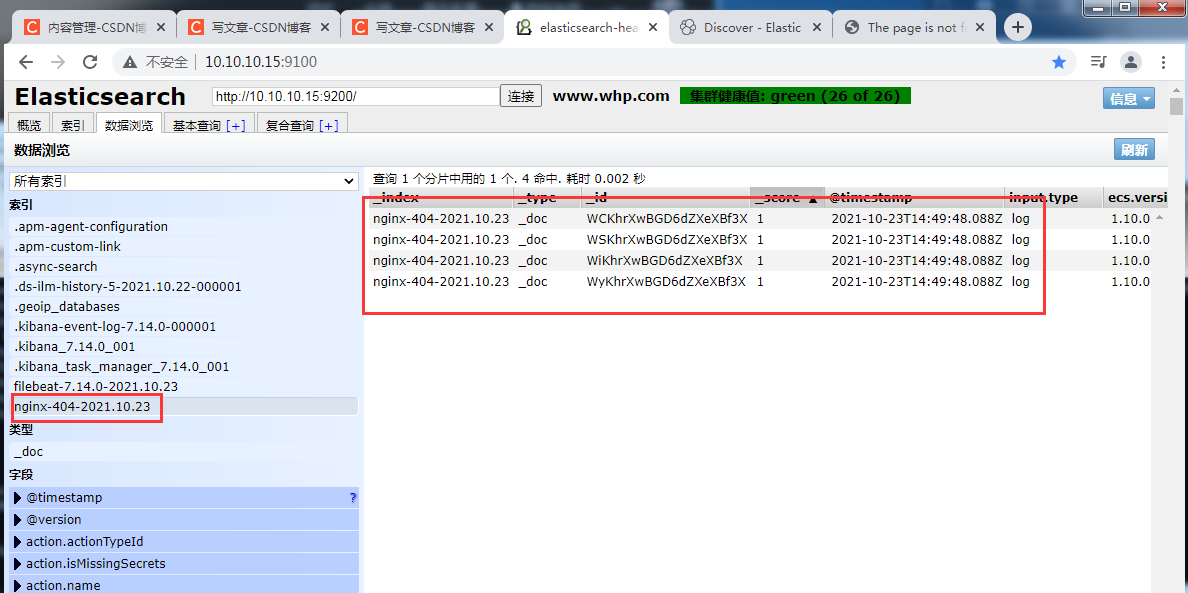Click the @timestamp column header
Viewport: 1188px width, 593px height.
(x=914, y=198)
